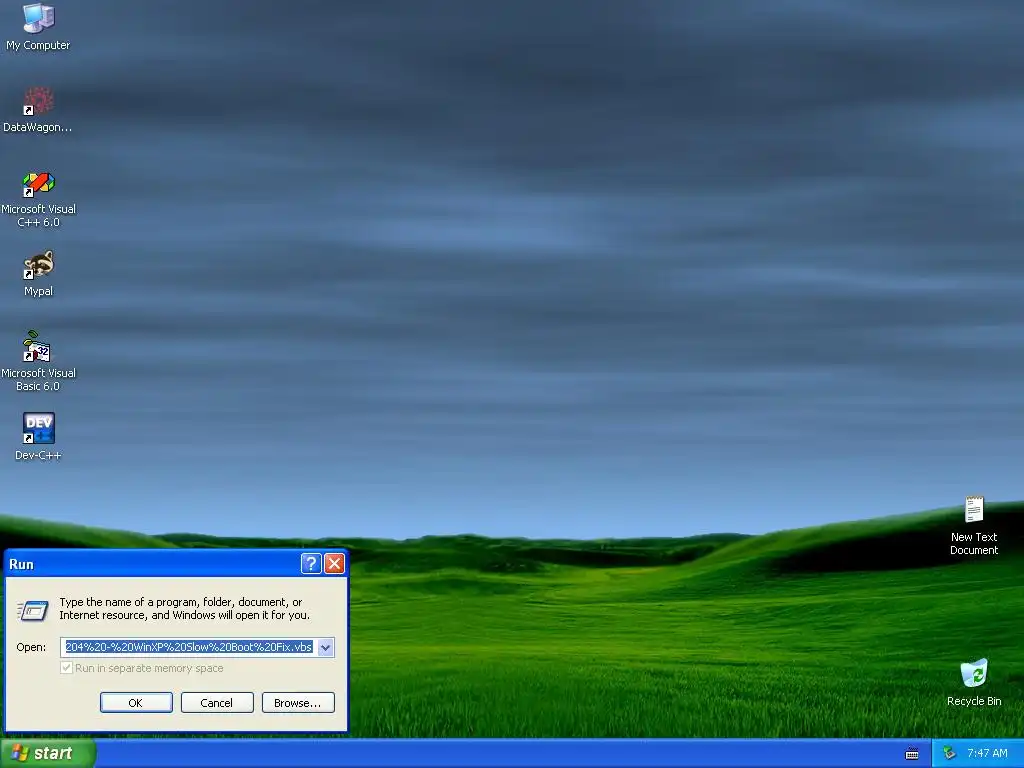Click the on-screen keyboard taskbar icon
1024x768 pixels.
click(912, 754)
